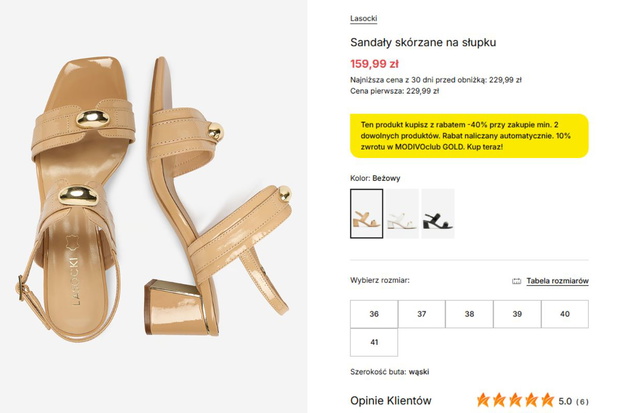Click the yellow -40% discount promo banner
Image resolution: width=620 pixels, height=413 pixels.
coord(469,136)
